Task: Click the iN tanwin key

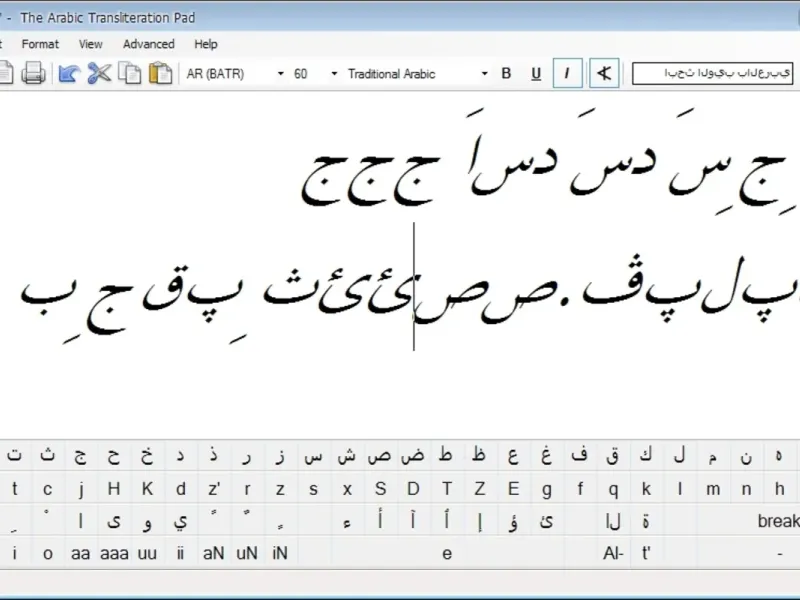Action: 280,554
